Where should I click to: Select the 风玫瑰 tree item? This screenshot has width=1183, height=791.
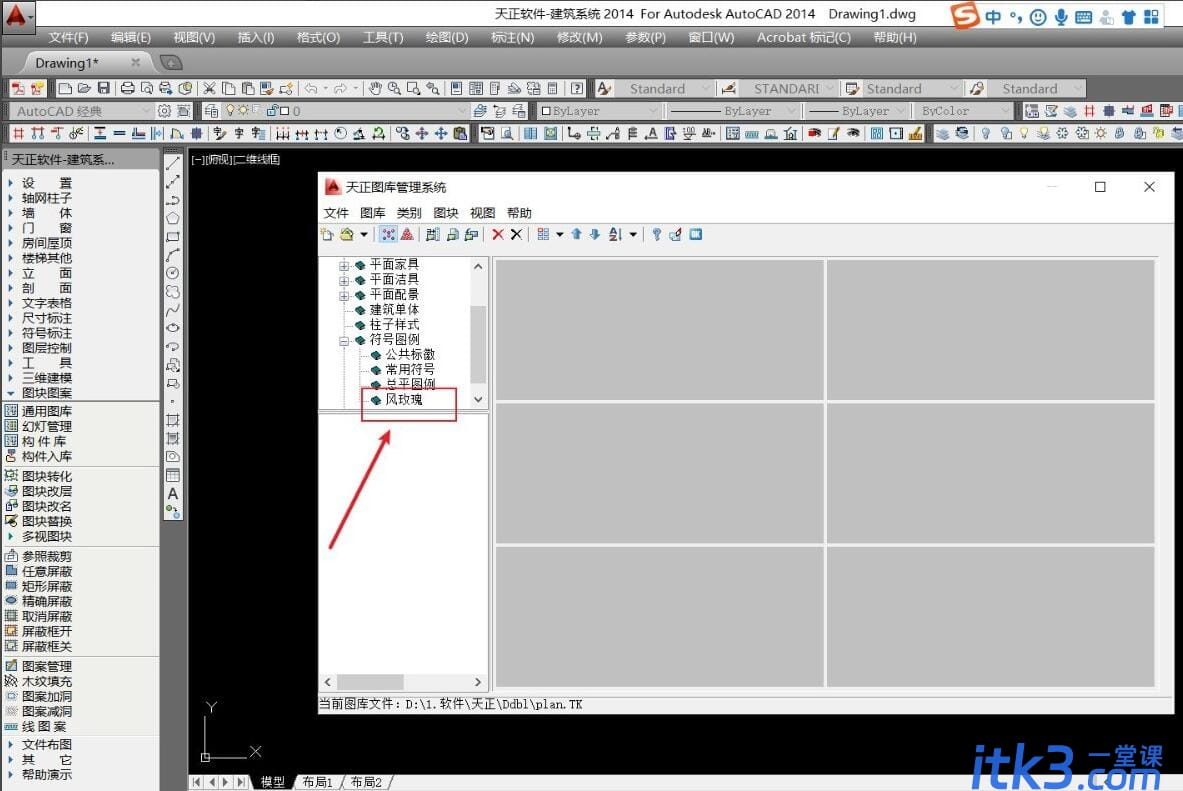404,399
